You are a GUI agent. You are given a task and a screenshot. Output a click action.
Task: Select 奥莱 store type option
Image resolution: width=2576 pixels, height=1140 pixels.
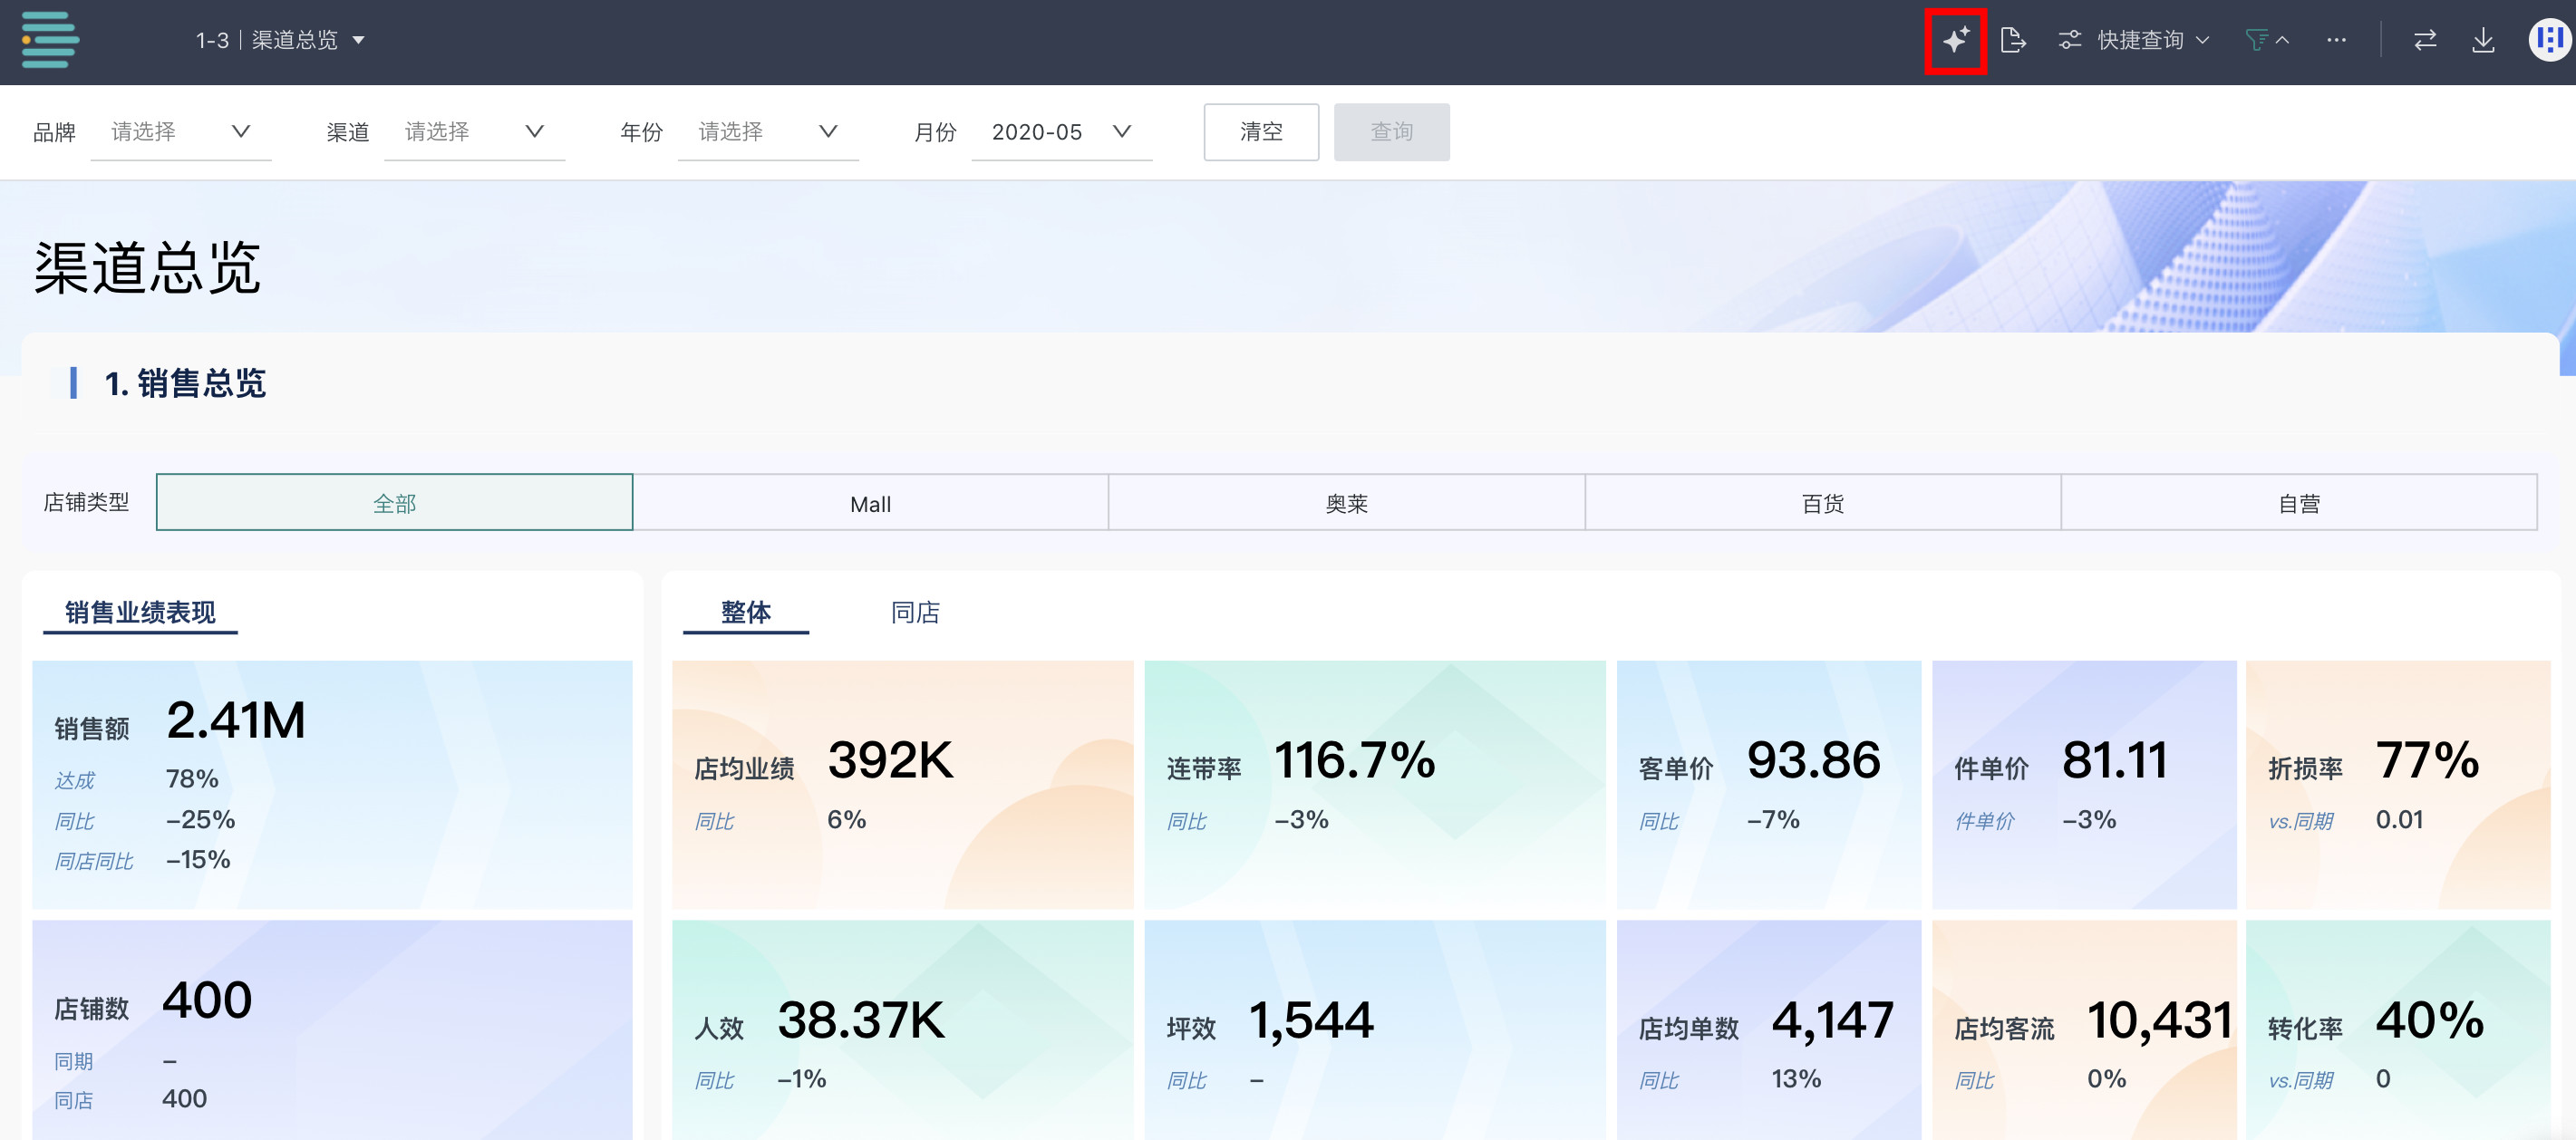pyautogui.click(x=1346, y=503)
